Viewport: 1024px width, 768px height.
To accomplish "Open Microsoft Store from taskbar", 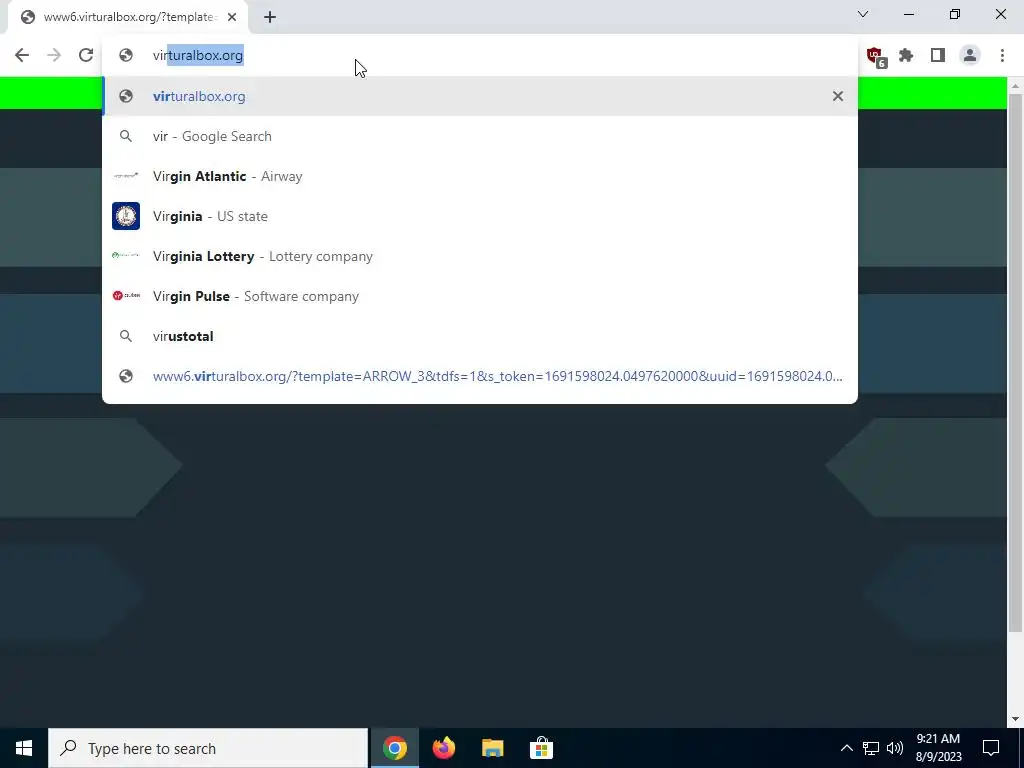I will pos(541,748).
